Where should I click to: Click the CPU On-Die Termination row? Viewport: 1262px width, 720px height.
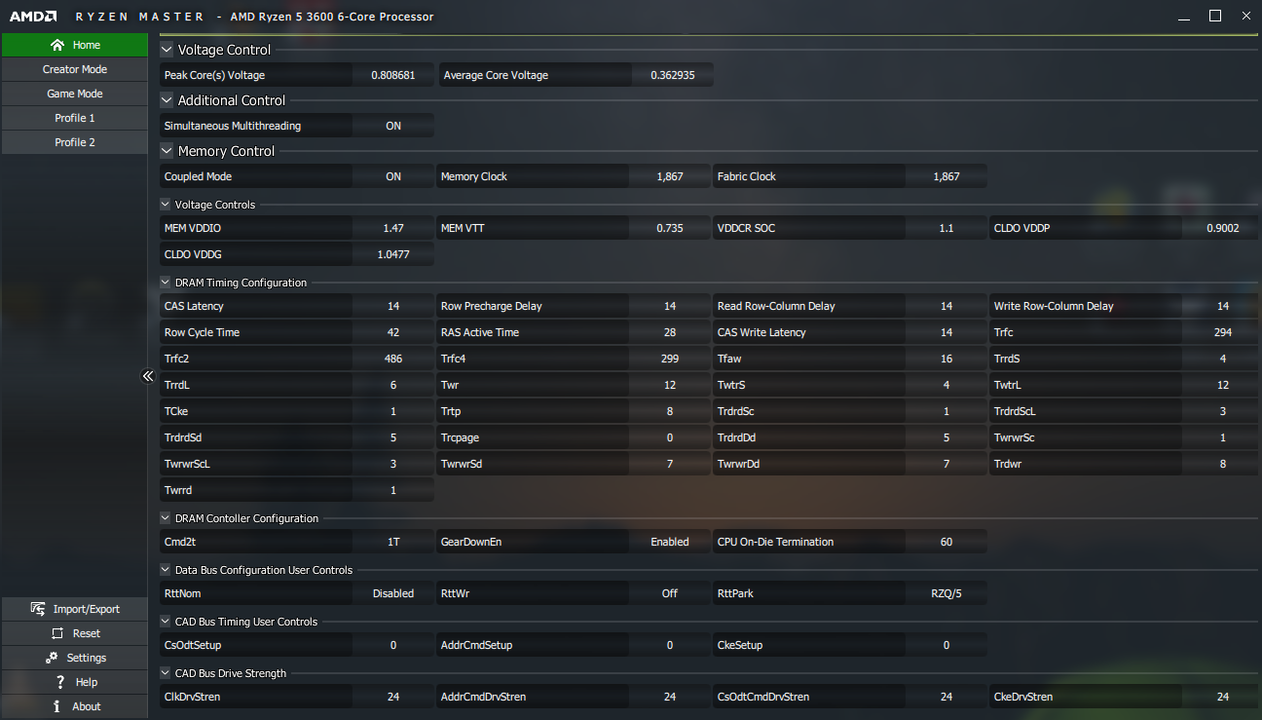(850, 542)
